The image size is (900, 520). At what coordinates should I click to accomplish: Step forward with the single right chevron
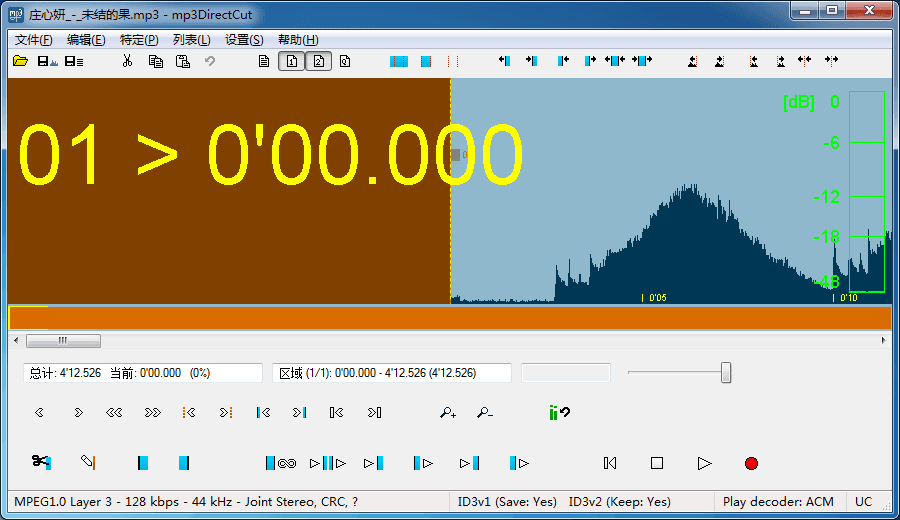pyautogui.click(x=78, y=412)
